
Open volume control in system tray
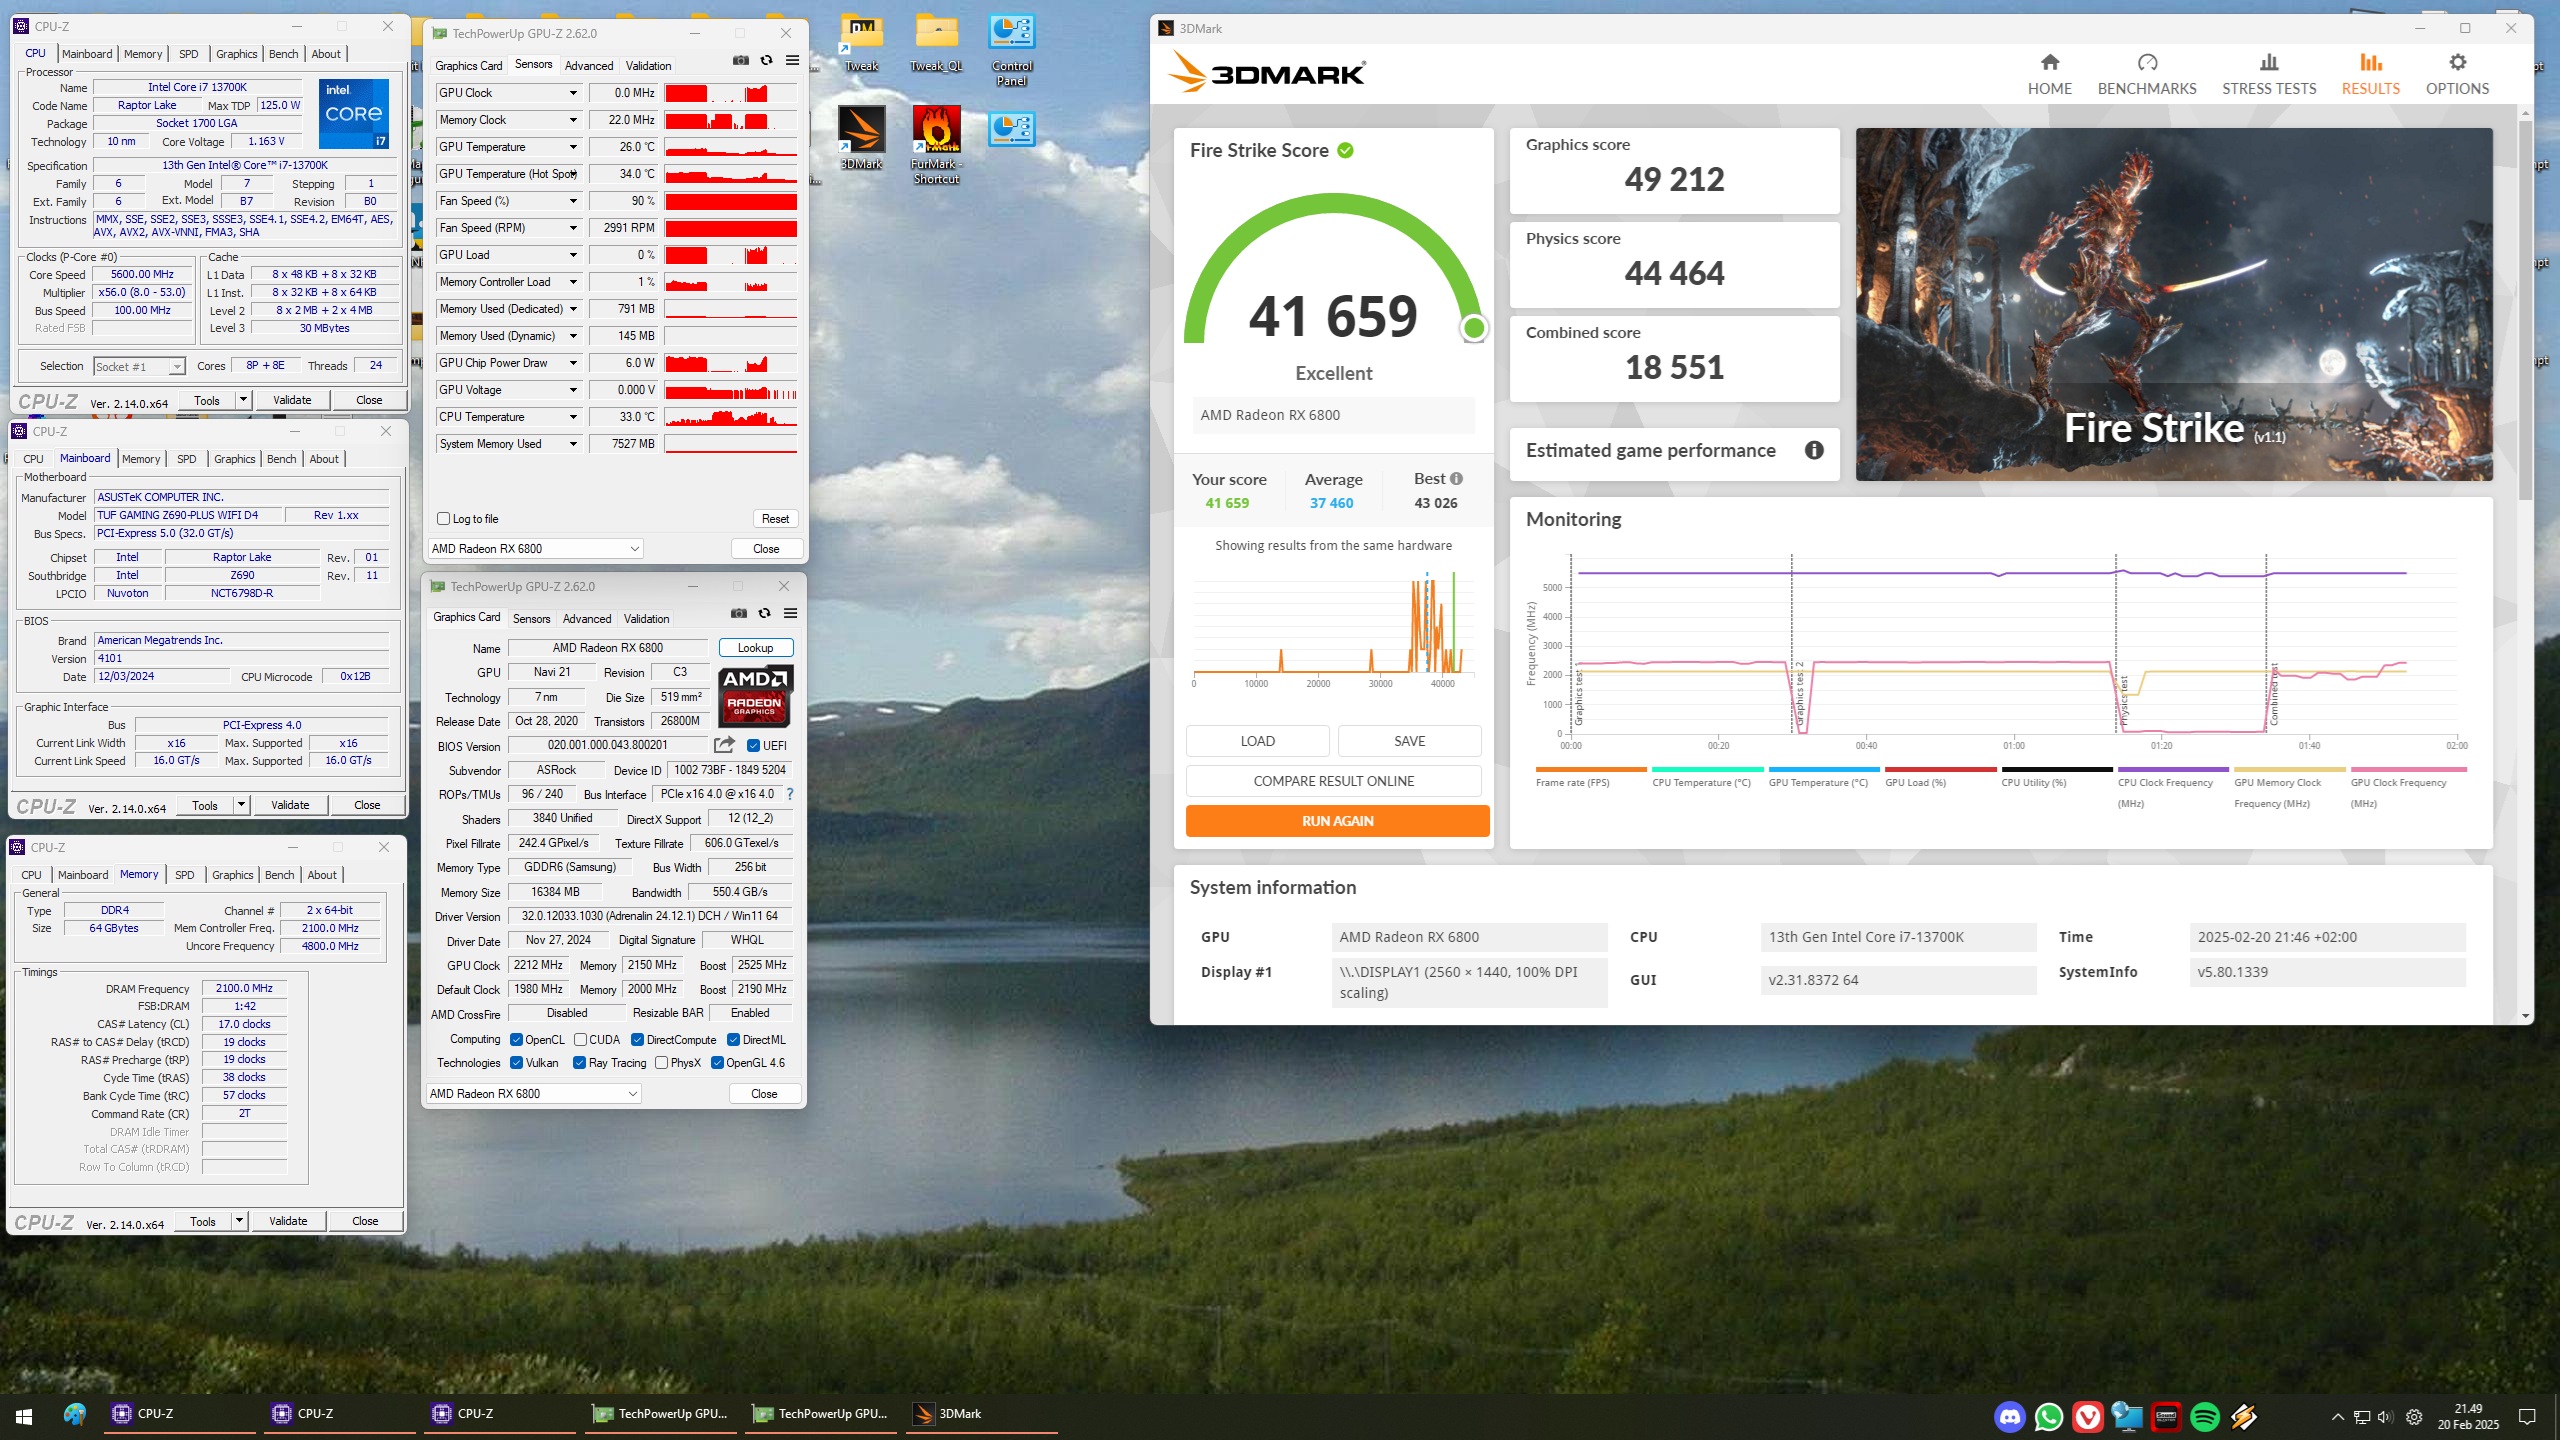pyautogui.click(x=2386, y=1417)
